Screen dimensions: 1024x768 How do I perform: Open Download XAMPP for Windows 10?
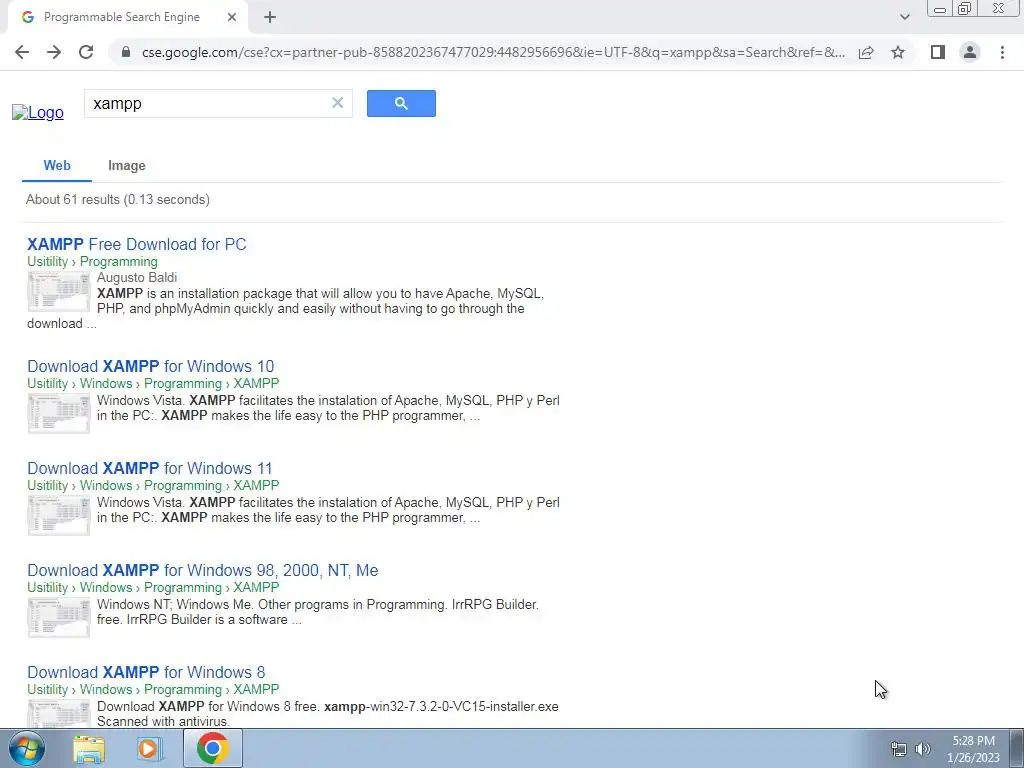tap(150, 366)
